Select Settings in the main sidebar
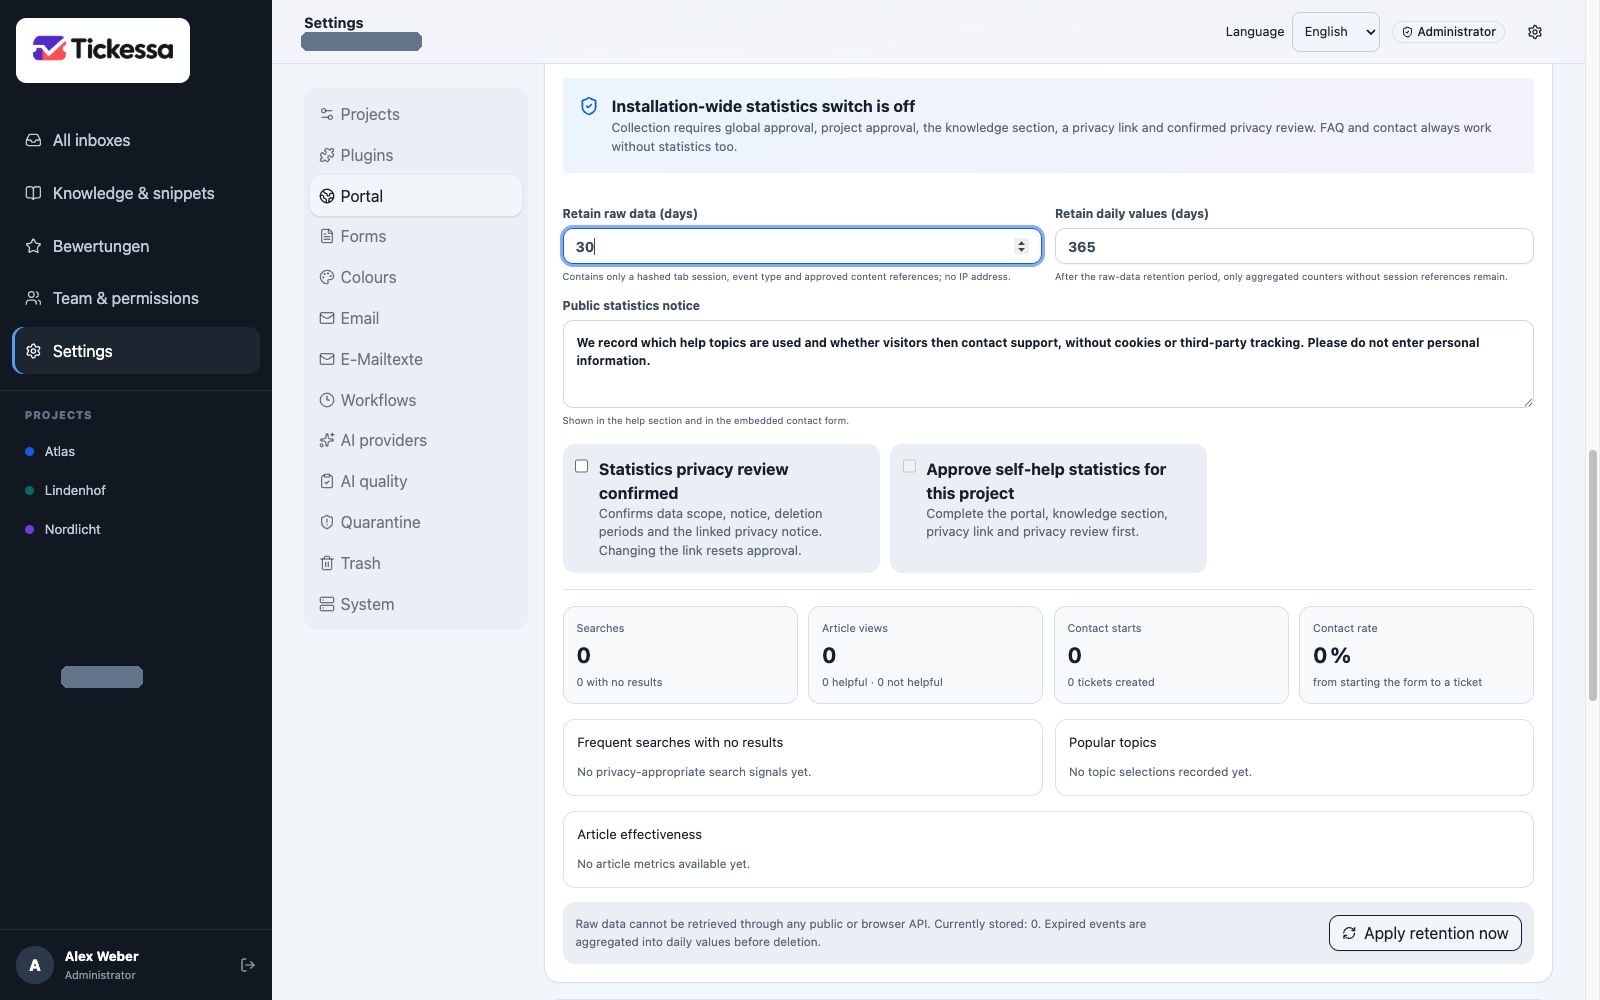 pos(136,351)
